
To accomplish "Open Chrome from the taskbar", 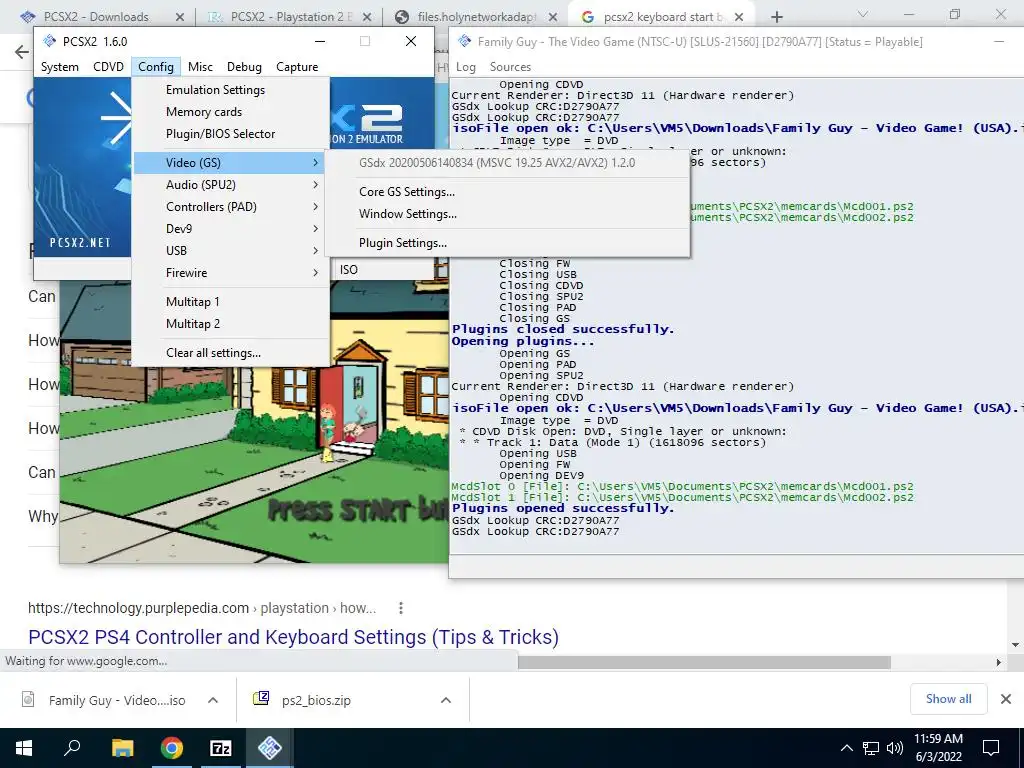I will 172,748.
